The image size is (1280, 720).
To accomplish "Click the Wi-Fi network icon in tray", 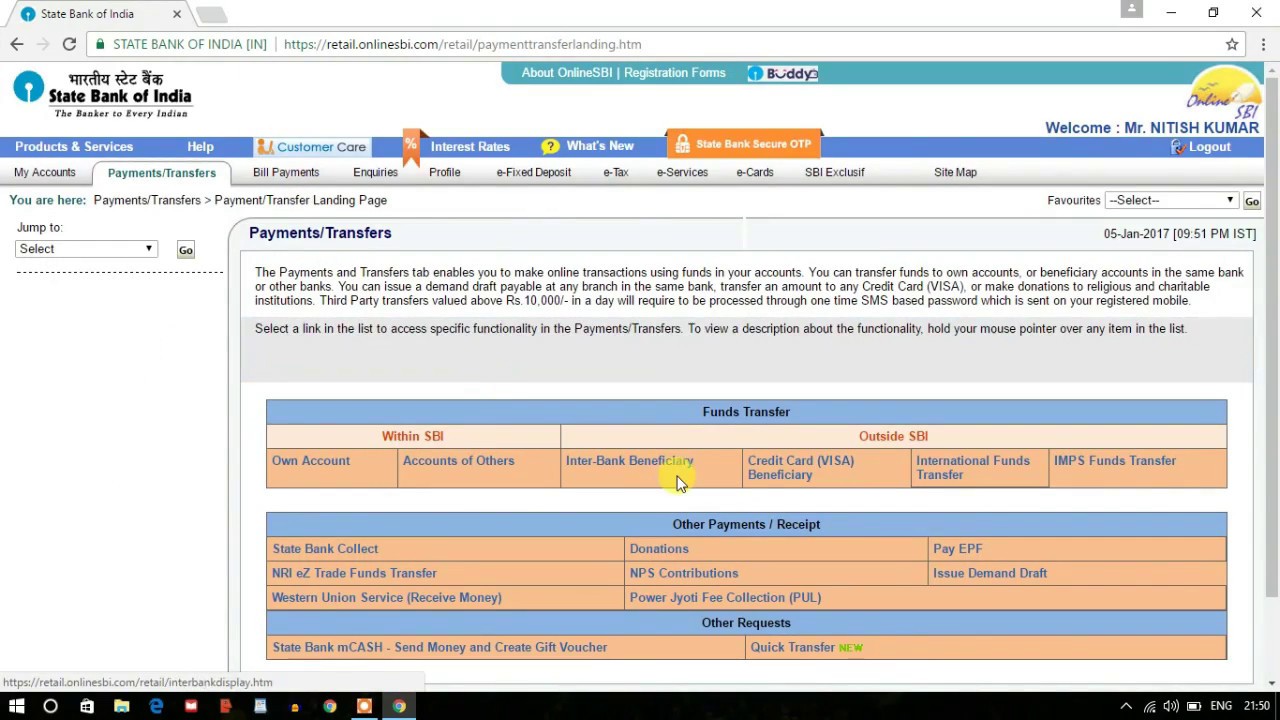I will (1149, 706).
